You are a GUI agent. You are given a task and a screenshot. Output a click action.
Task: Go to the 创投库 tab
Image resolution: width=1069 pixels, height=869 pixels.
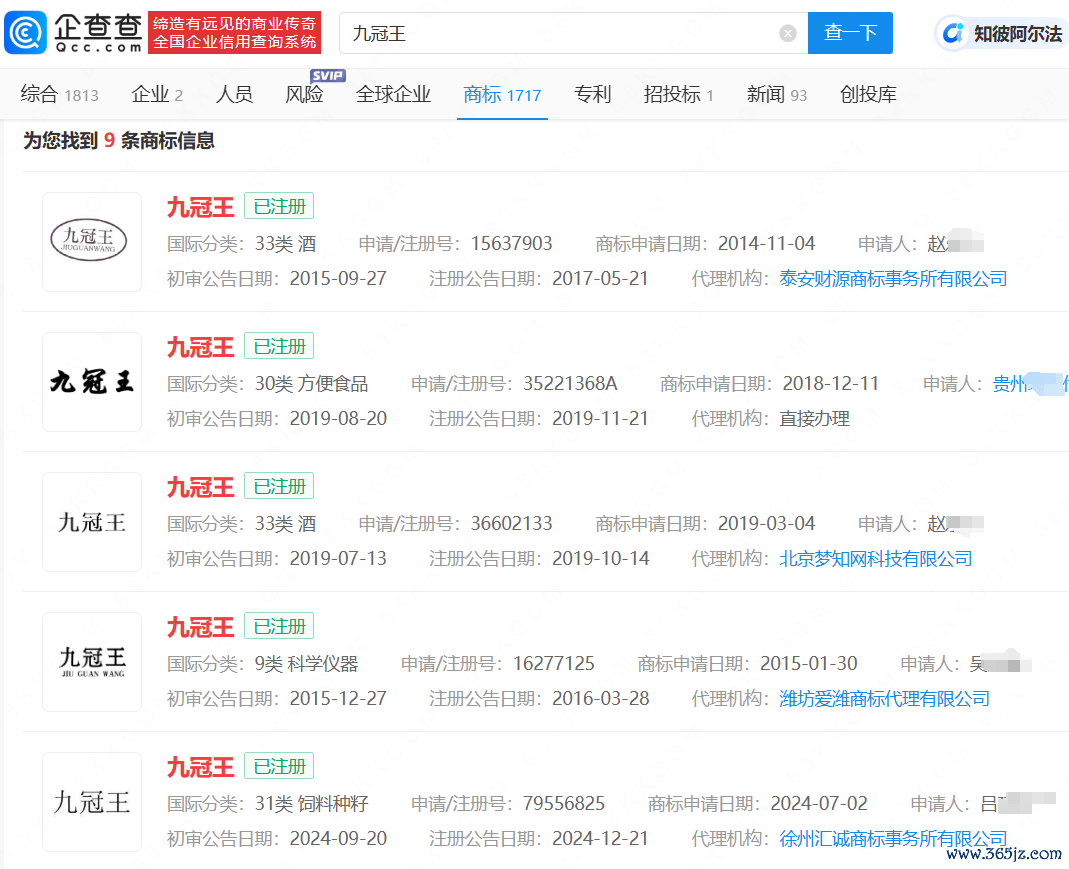tap(868, 94)
